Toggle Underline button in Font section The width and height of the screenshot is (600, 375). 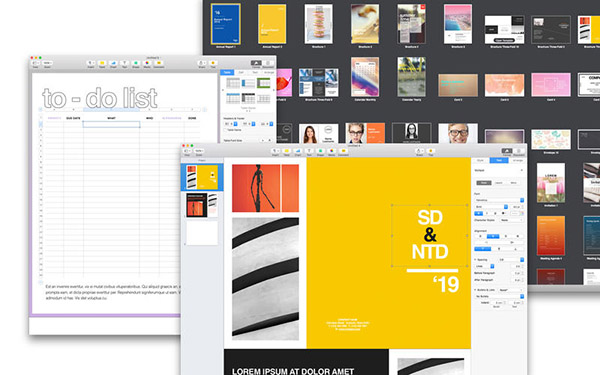pos(495,213)
